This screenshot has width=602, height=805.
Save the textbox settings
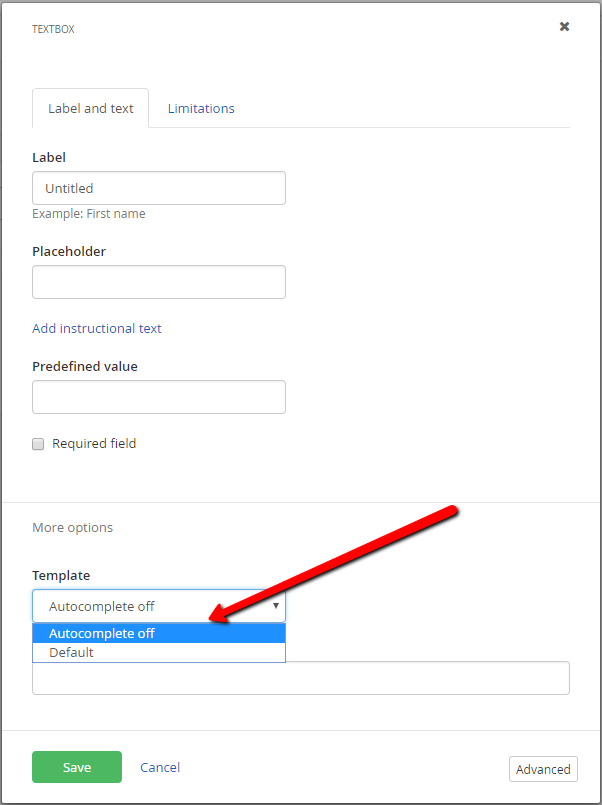tap(77, 767)
